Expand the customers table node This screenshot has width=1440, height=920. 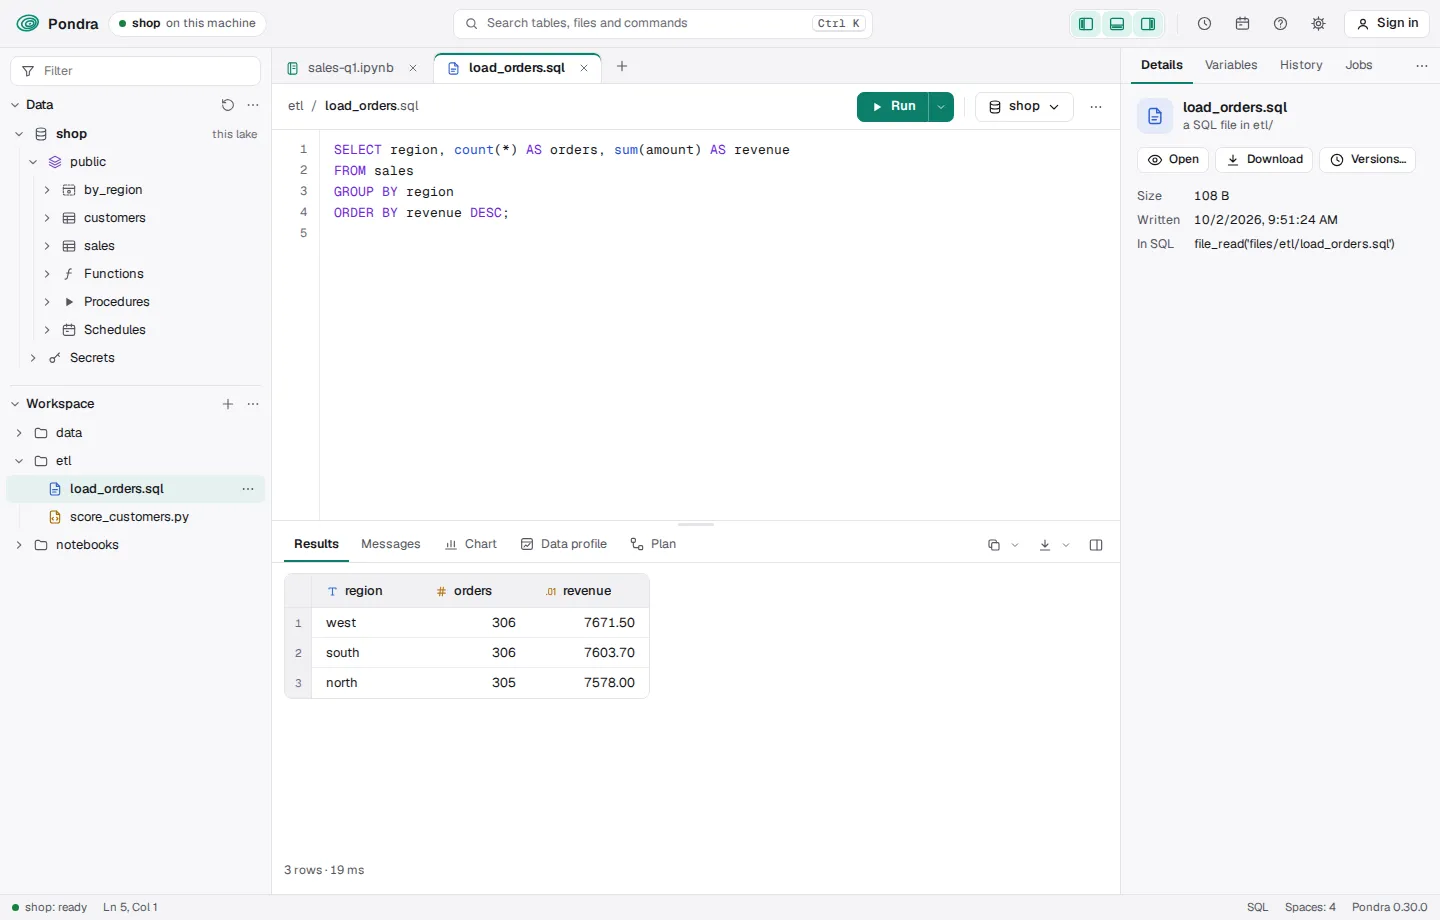pyautogui.click(x=47, y=218)
